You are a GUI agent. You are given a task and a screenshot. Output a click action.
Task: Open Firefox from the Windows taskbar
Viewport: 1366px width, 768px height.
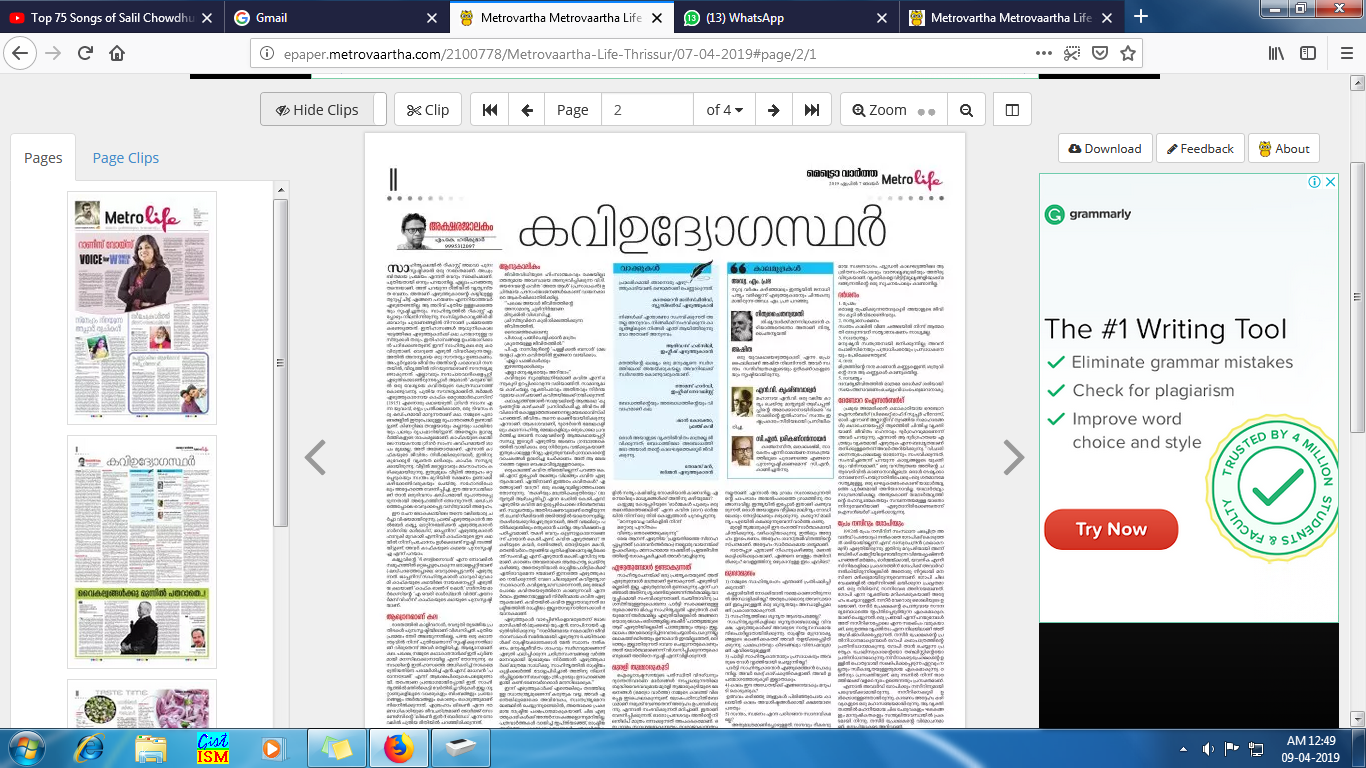pyautogui.click(x=398, y=747)
